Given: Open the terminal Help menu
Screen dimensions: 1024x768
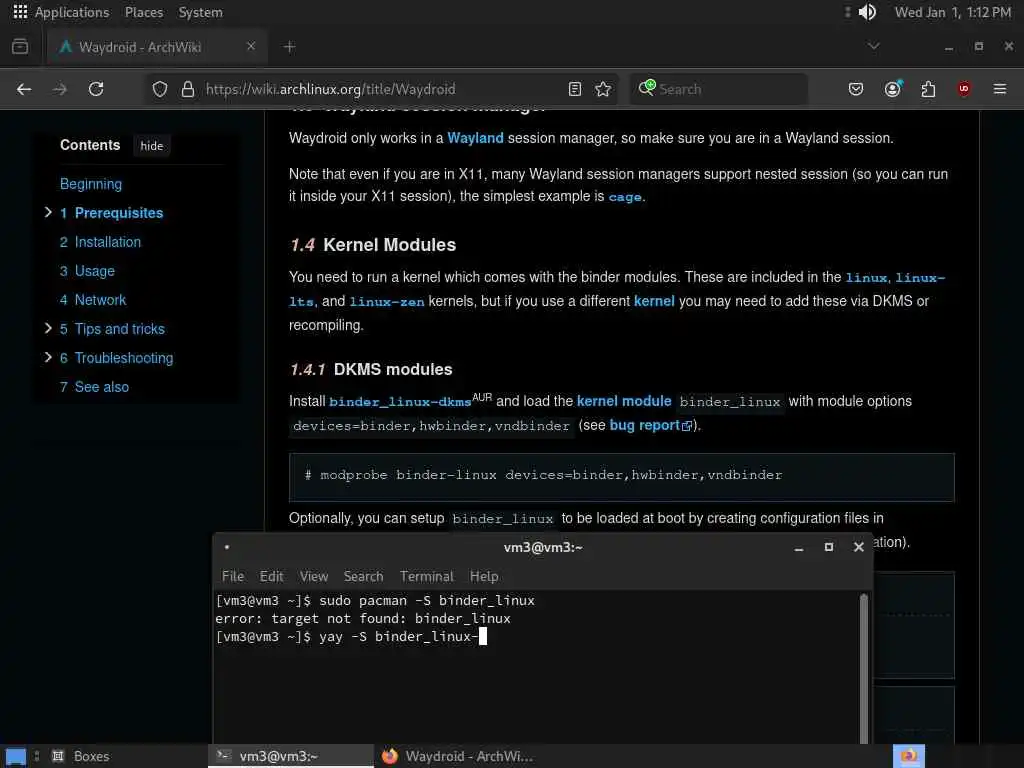Looking at the screenshot, I should [484, 576].
